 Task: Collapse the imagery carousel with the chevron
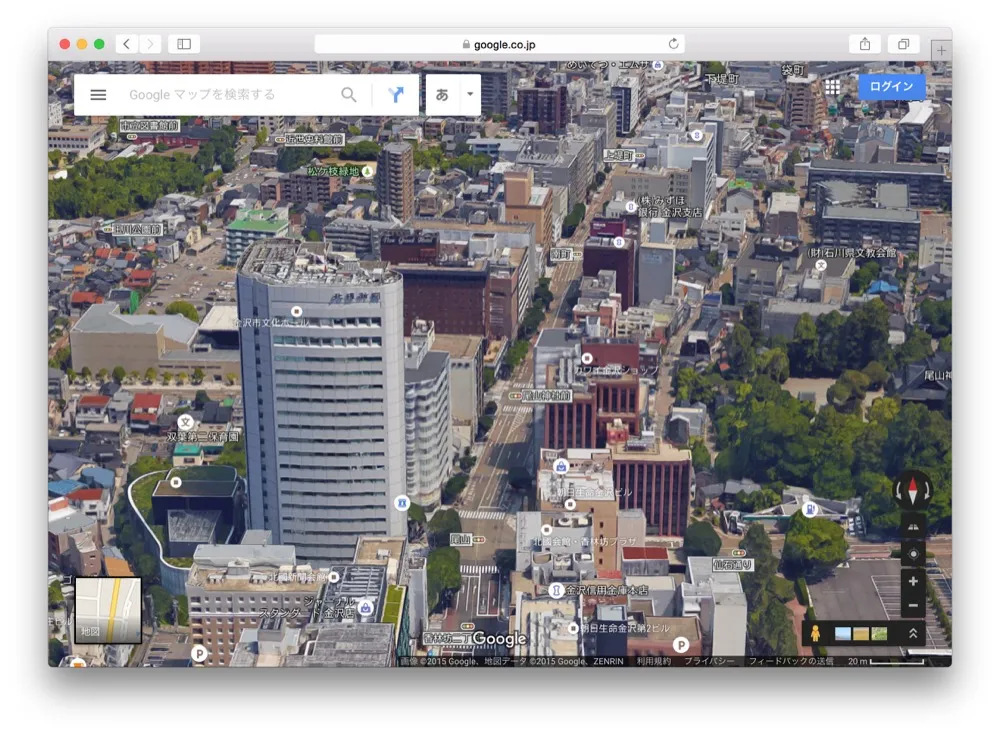912,631
